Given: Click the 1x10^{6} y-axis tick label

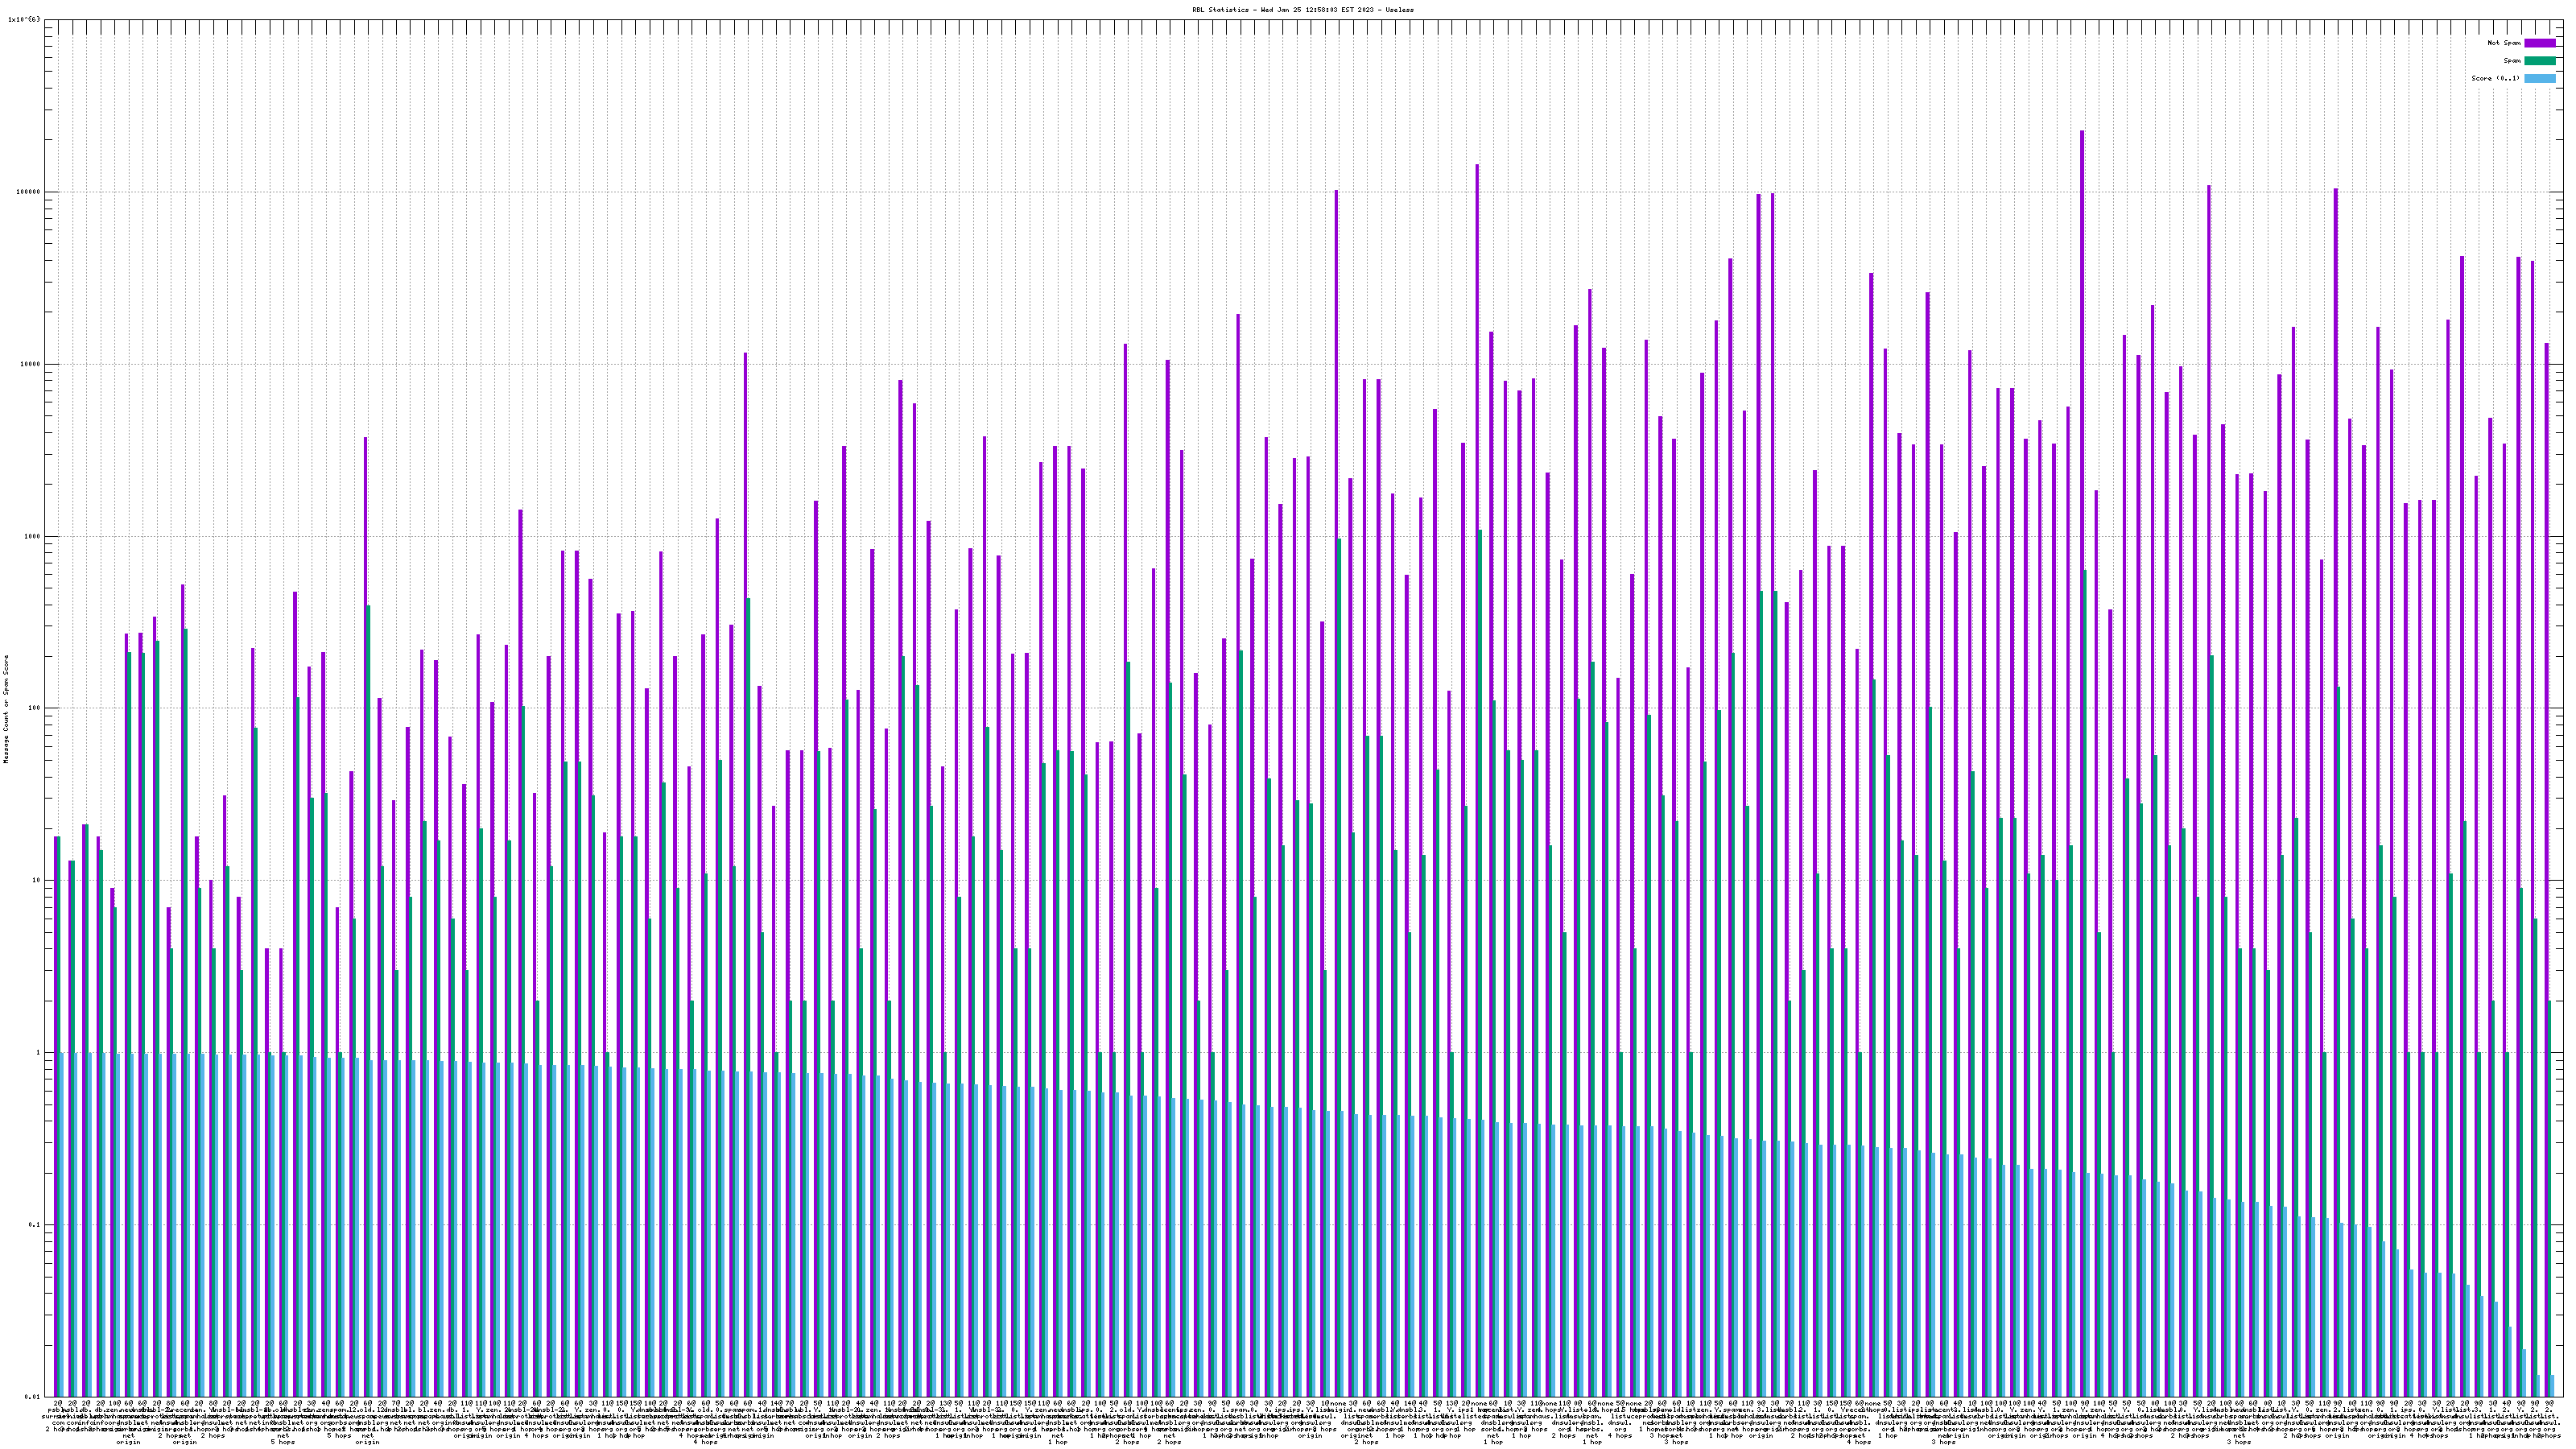Looking at the screenshot, I should 24,19.
